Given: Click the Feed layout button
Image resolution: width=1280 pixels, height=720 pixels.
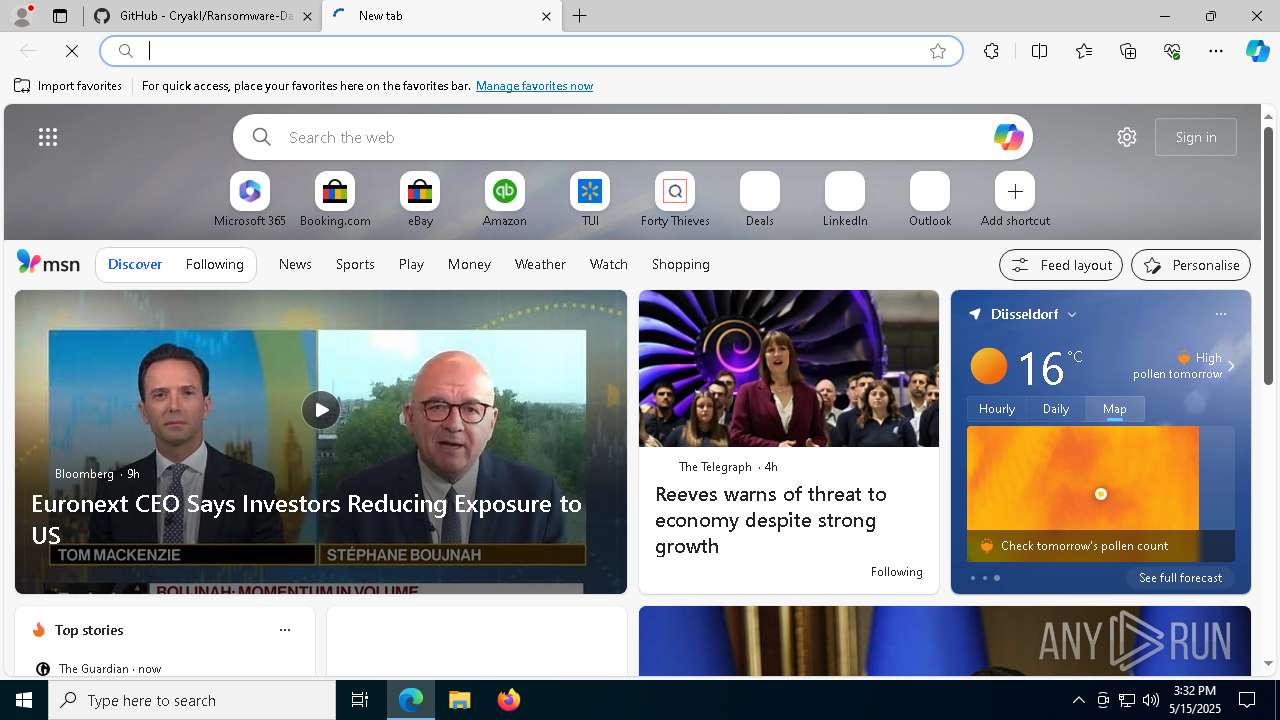Looking at the screenshot, I should [x=1061, y=265].
